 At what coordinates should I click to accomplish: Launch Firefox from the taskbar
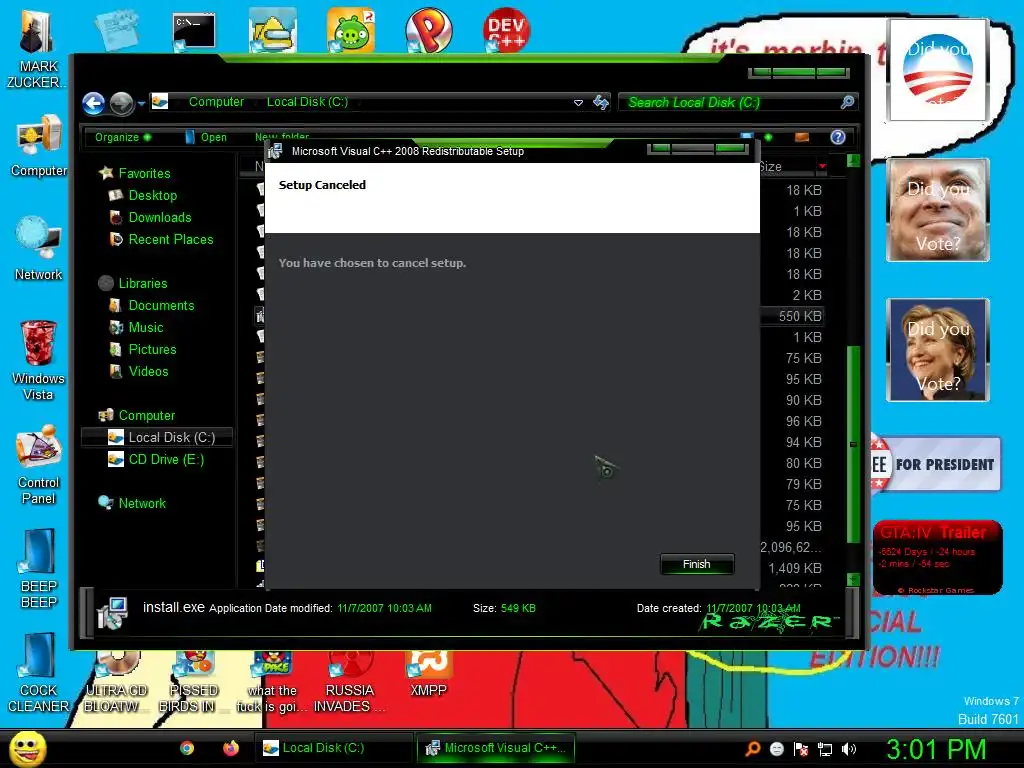[x=231, y=748]
